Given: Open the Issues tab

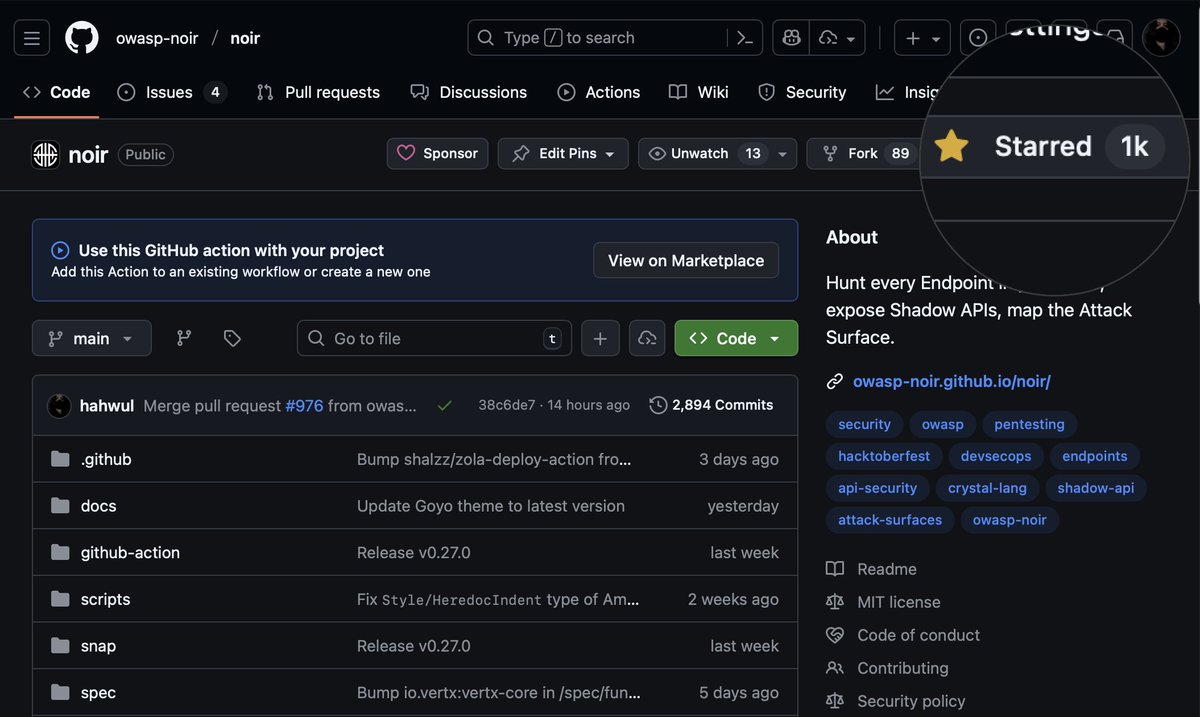Looking at the screenshot, I should [x=172, y=92].
